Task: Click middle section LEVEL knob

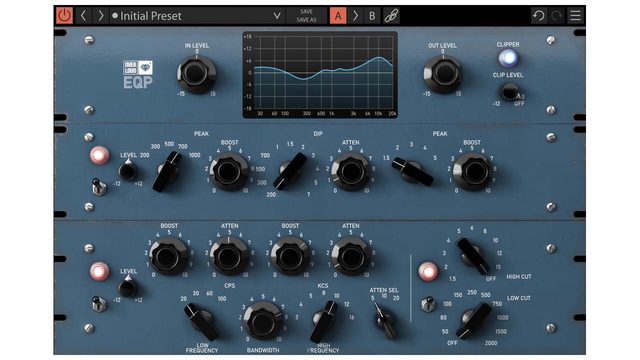Action: tap(128, 172)
